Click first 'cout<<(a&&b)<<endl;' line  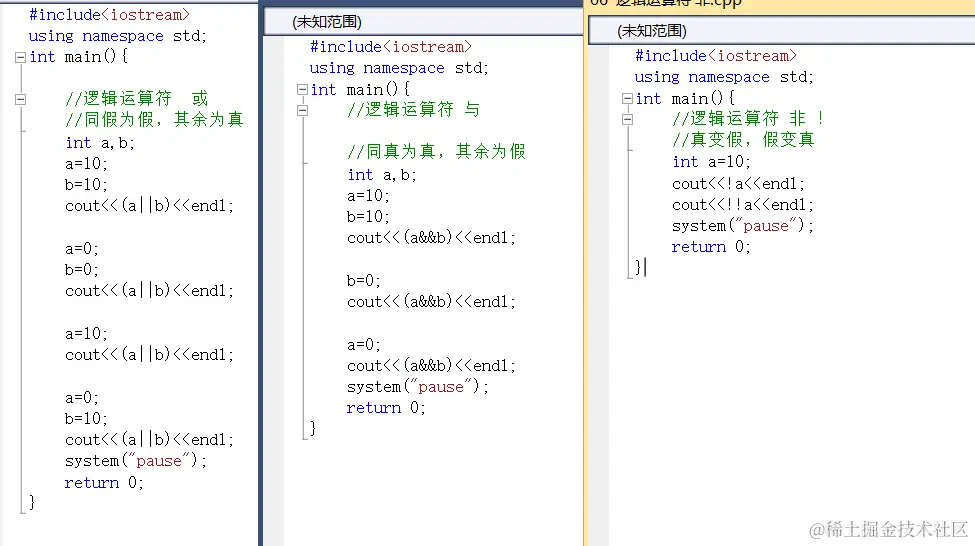tap(432, 238)
